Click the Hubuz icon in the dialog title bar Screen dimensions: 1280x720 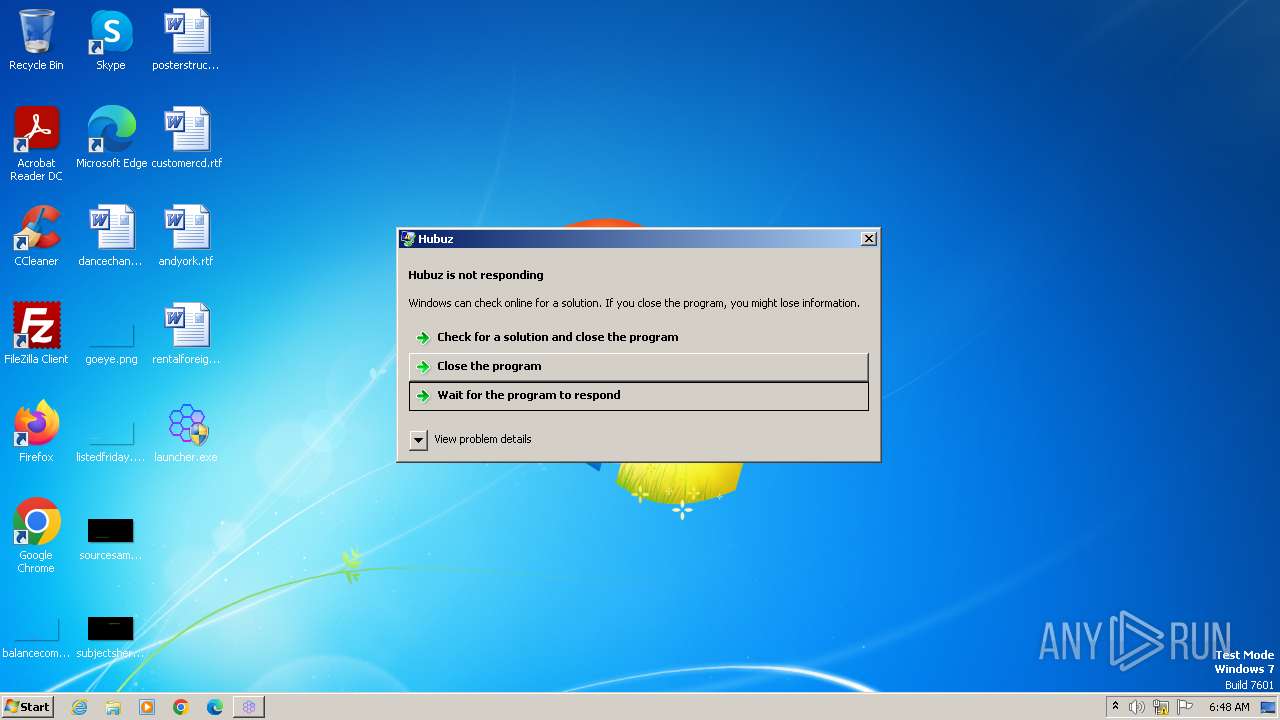tap(408, 239)
